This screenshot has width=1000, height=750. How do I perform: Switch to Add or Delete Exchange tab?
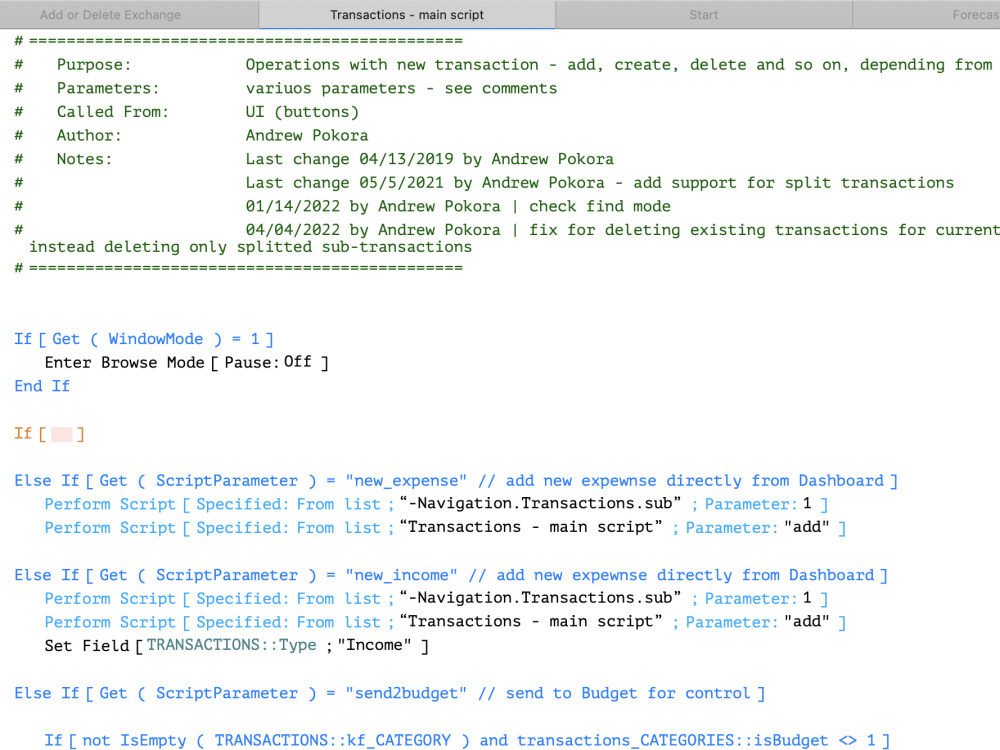(129, 15)
